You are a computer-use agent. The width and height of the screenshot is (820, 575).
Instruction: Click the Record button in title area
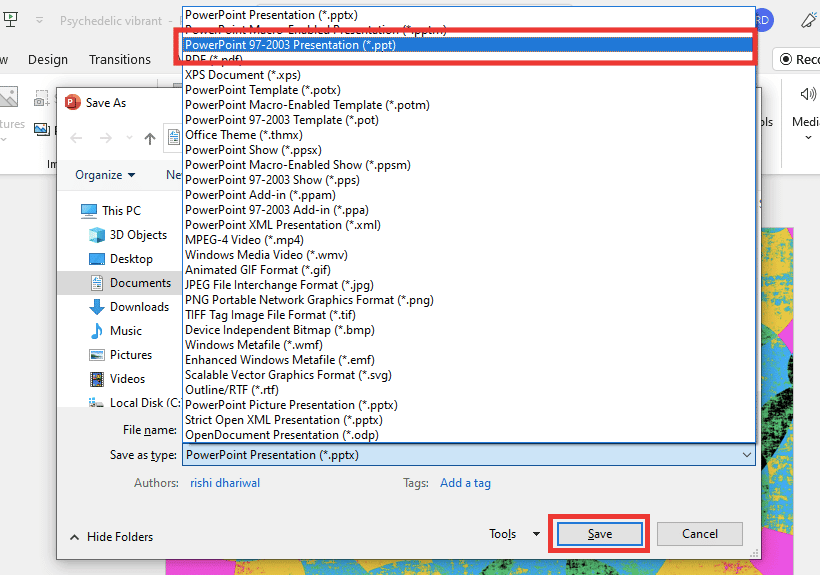(x=796, y=59)
